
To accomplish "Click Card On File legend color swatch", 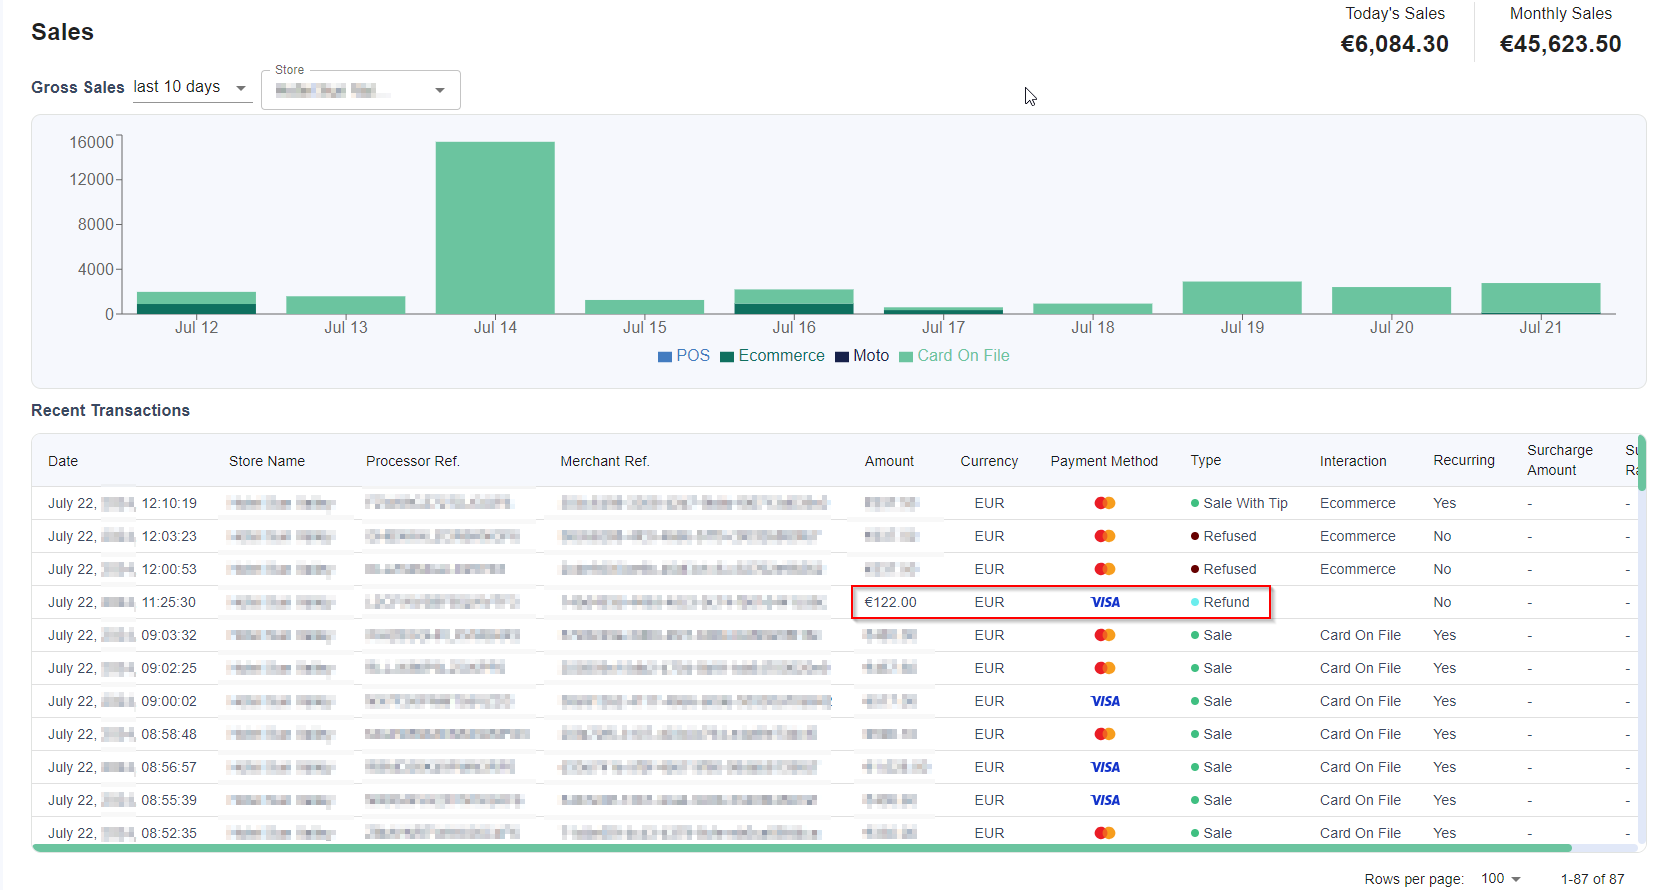I will [x=906, y=357].
